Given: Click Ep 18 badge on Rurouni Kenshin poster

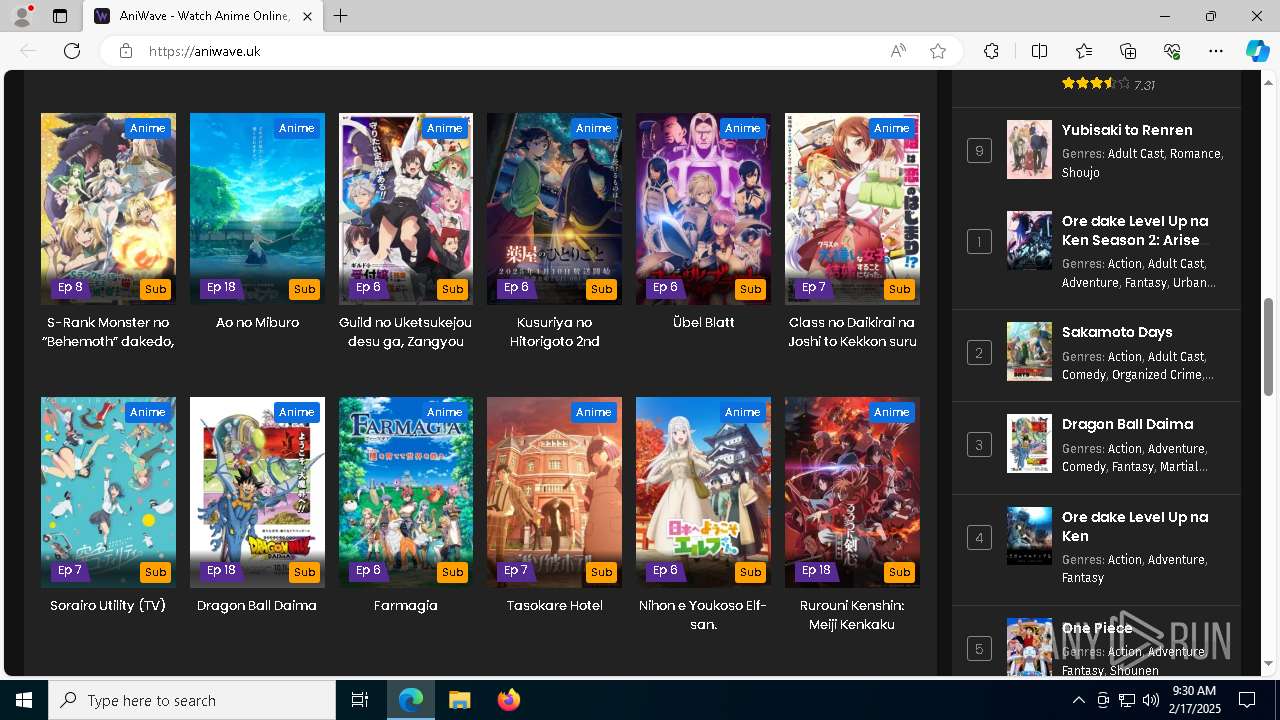Looking at the screenshot, I should click(816, 570).
